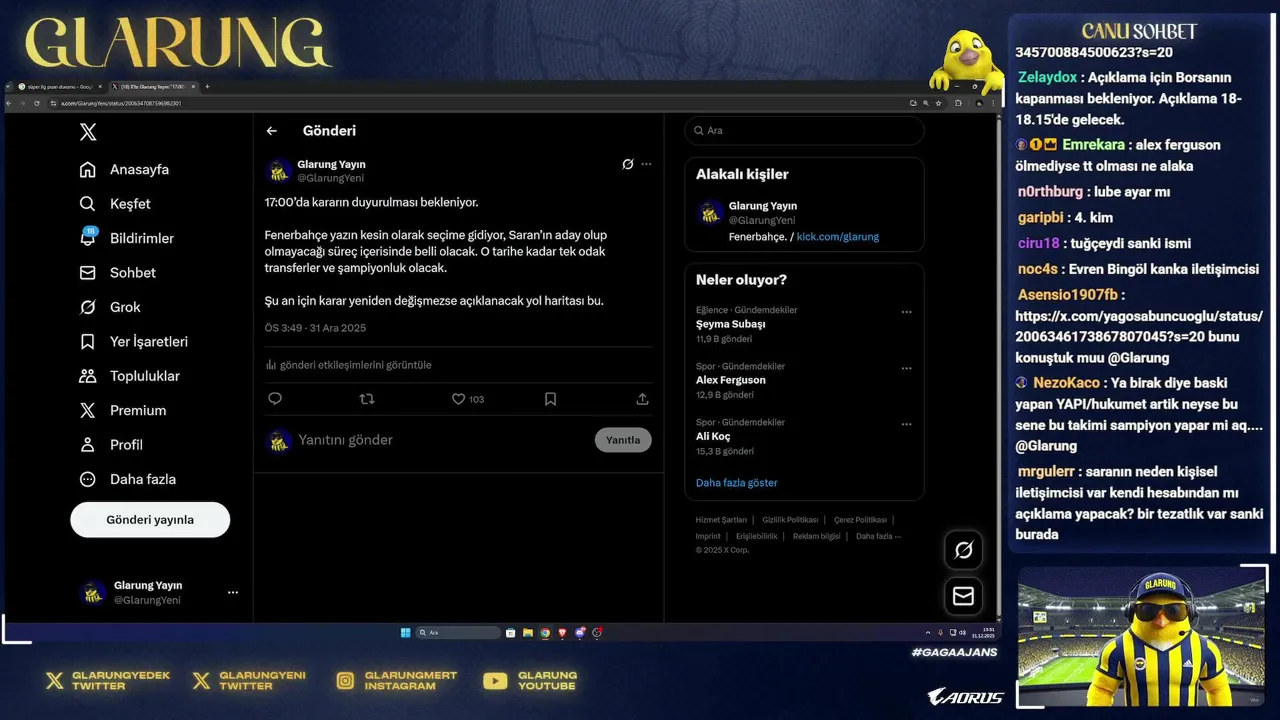
Task: Open Sohbet messages in the sidebar
Action: [117, 273]
